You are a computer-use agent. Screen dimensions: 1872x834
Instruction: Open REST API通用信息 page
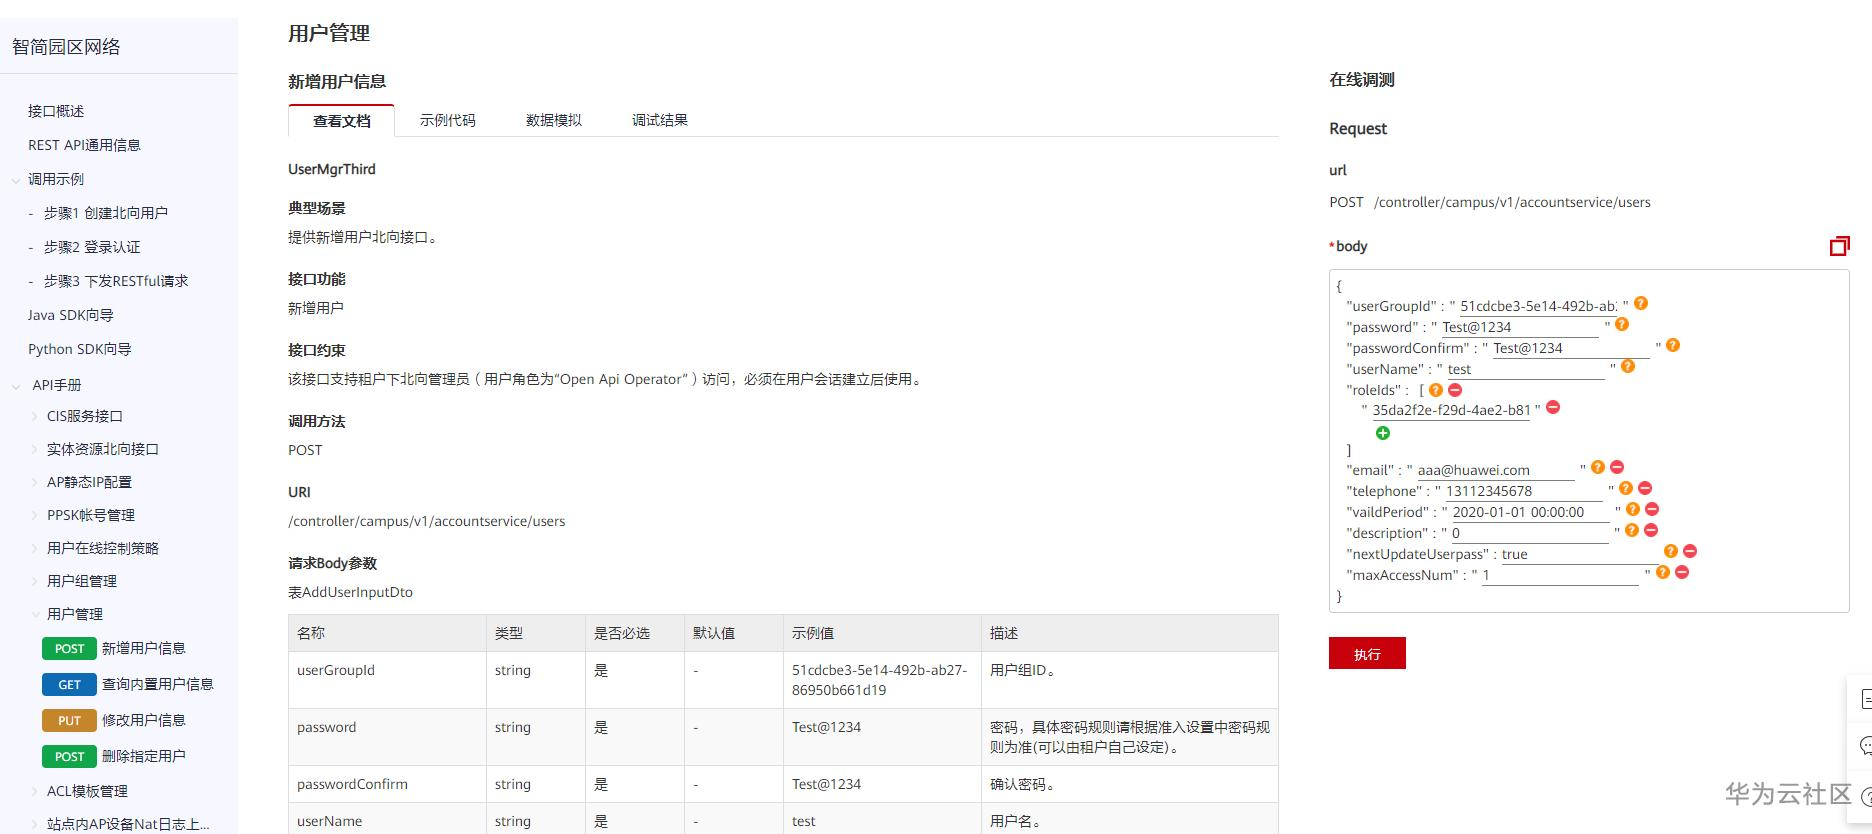coord(84,145)
